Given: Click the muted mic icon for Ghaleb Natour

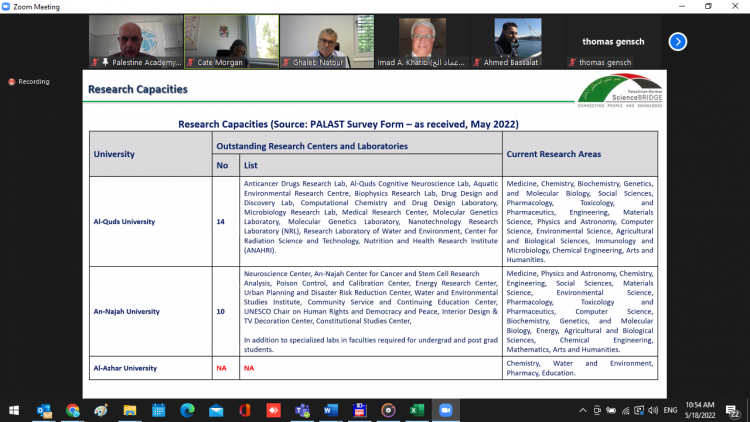Looking at the screenshot, I should pos(286,63).
